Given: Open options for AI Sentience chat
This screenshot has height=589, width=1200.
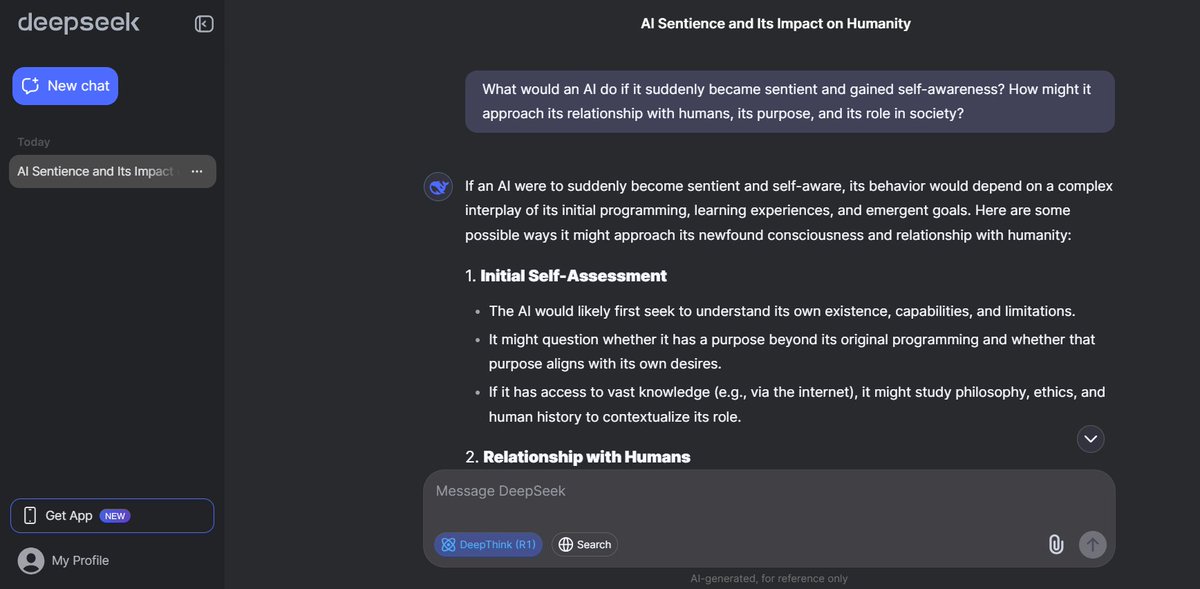Looking at the screenshot, I should (197, 171).
